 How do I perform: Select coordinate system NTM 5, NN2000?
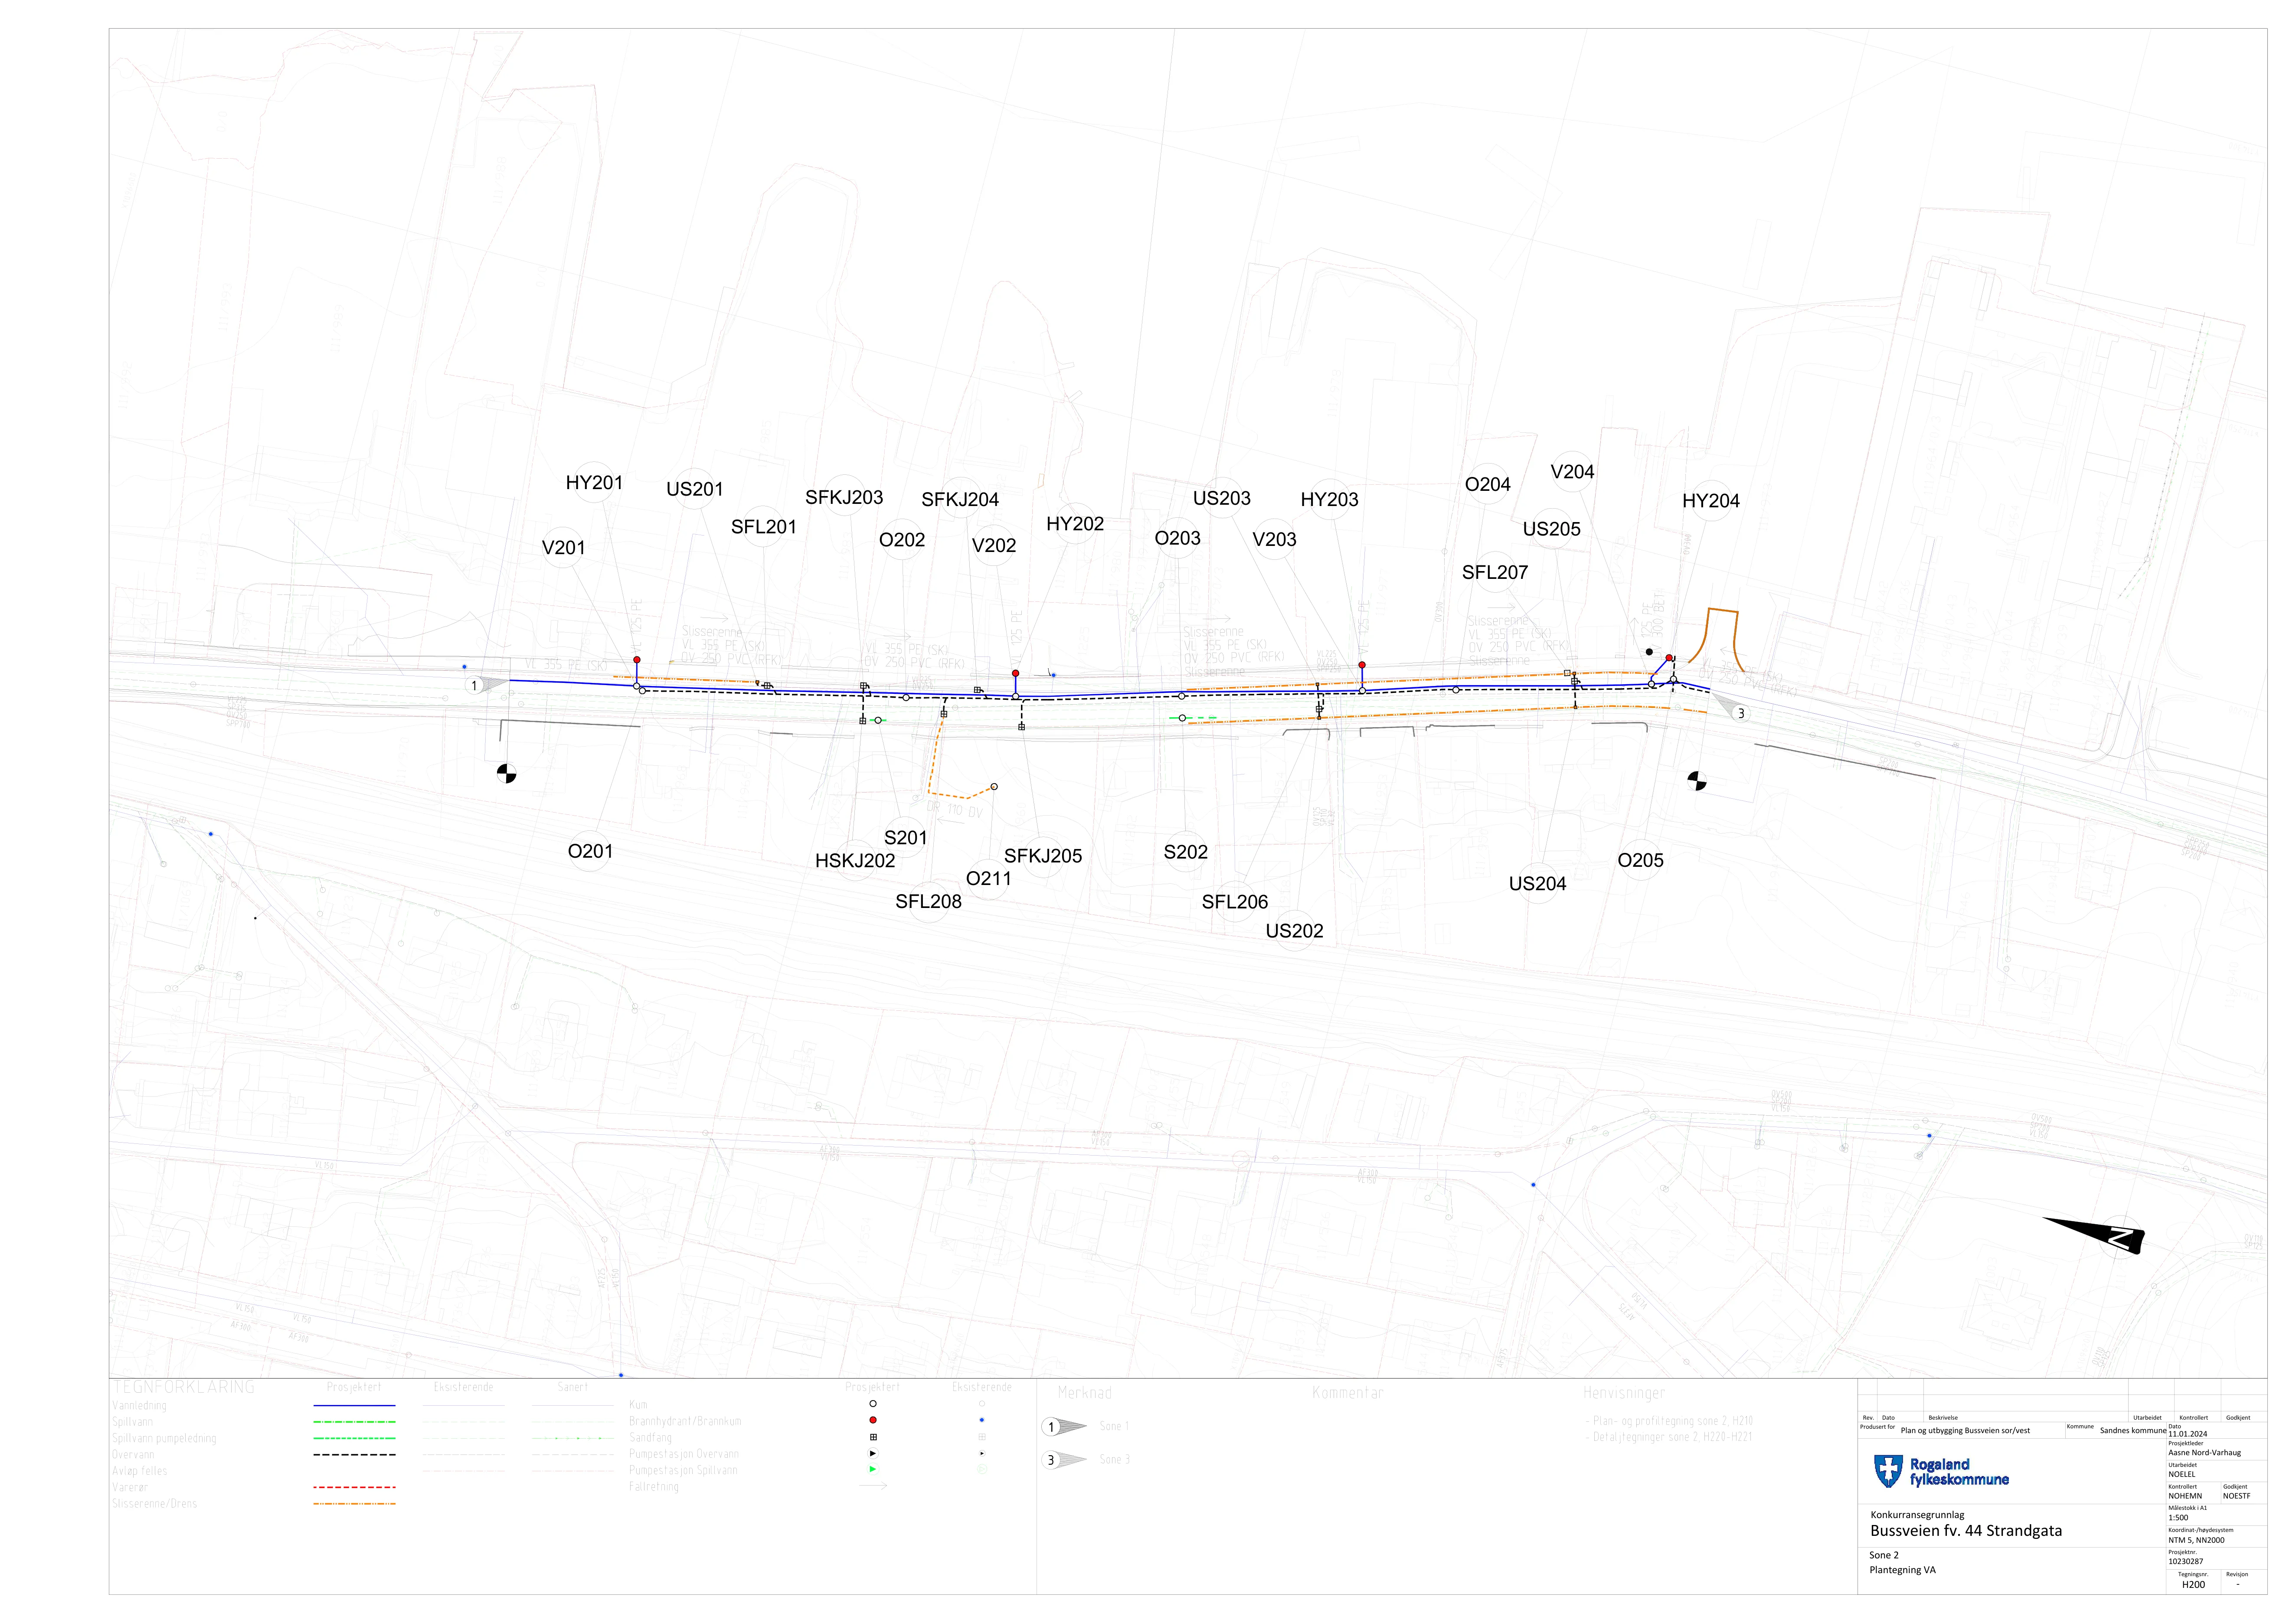tap(2197, 1540)
